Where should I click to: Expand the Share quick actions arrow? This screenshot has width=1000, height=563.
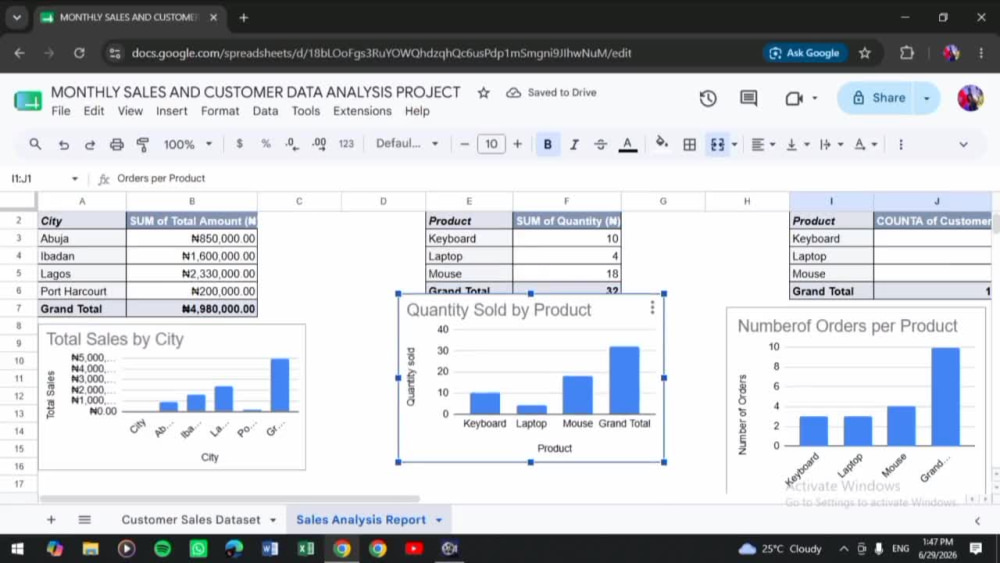click(927, 98)
